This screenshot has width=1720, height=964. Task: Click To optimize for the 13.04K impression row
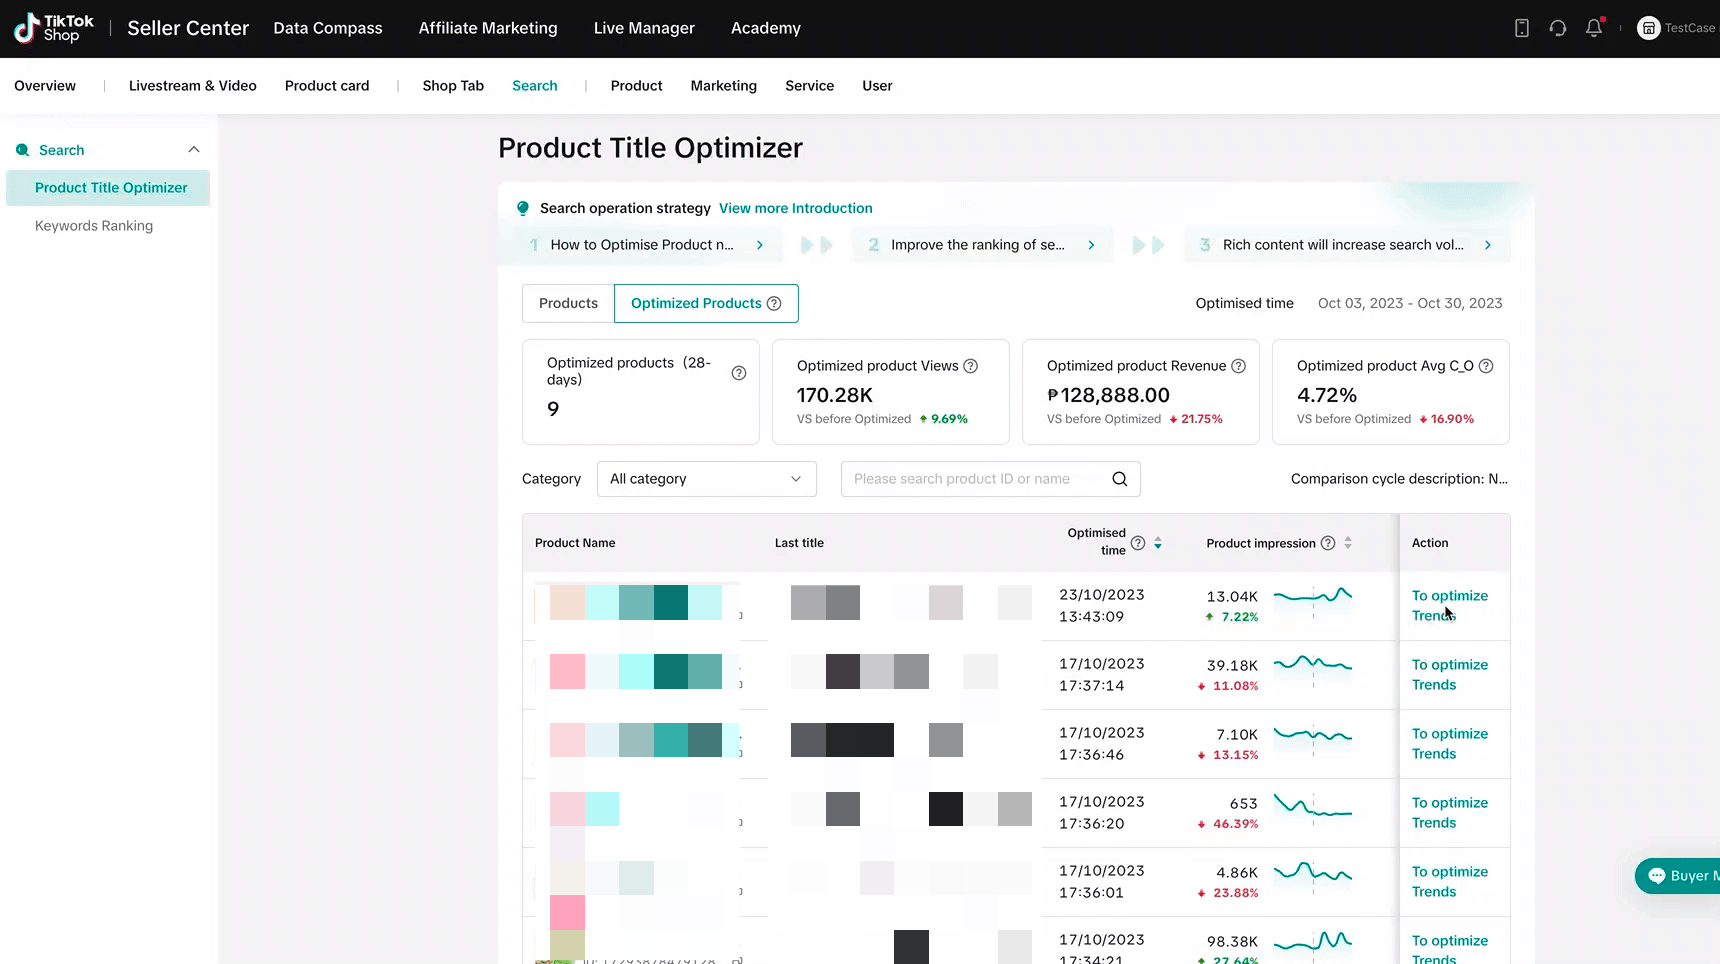coord(1450,596)
